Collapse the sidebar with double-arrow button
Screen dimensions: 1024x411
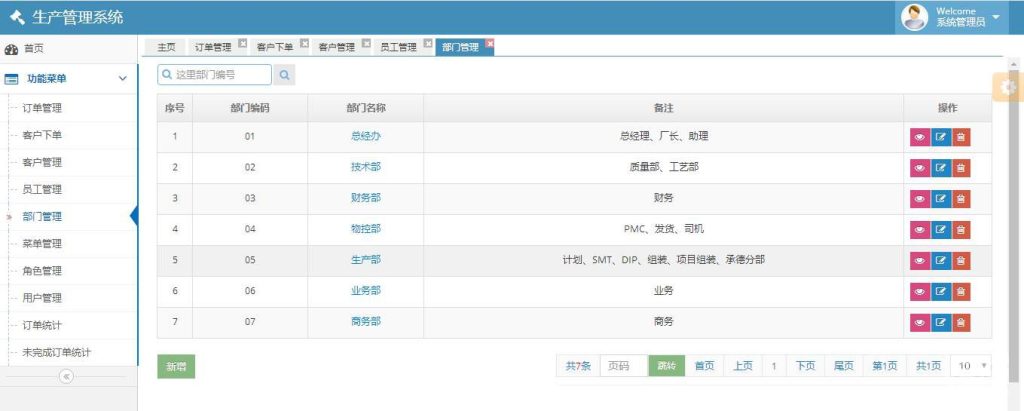67,377
